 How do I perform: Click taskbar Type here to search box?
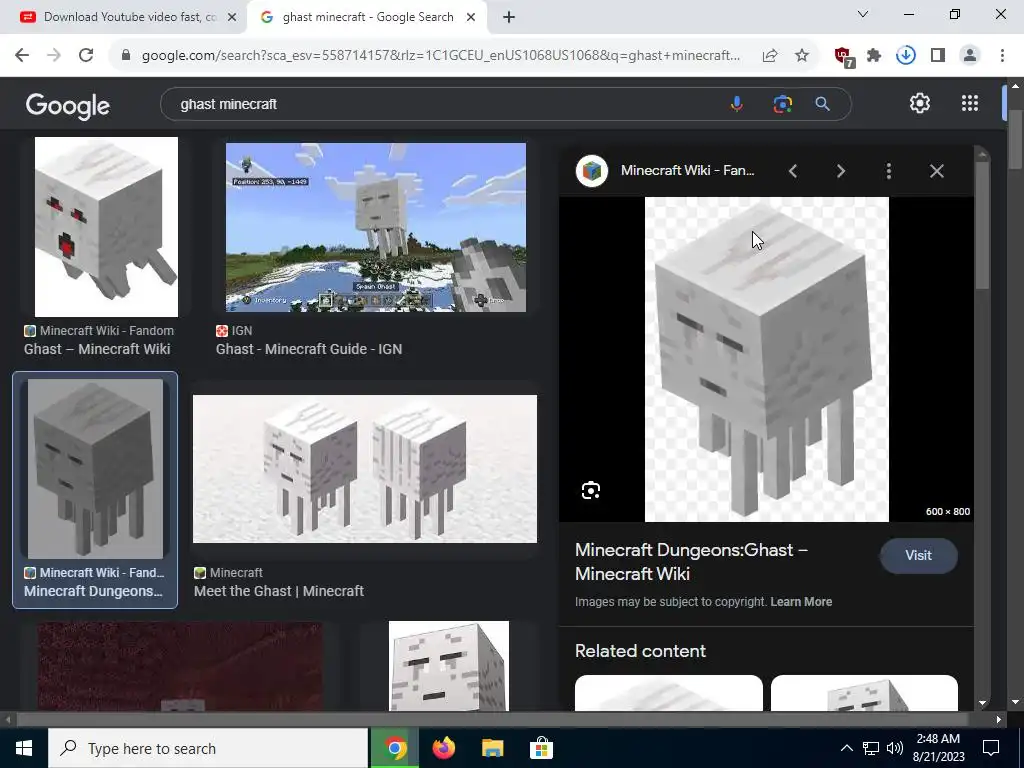pyautogui.click(x=208, y=748)
